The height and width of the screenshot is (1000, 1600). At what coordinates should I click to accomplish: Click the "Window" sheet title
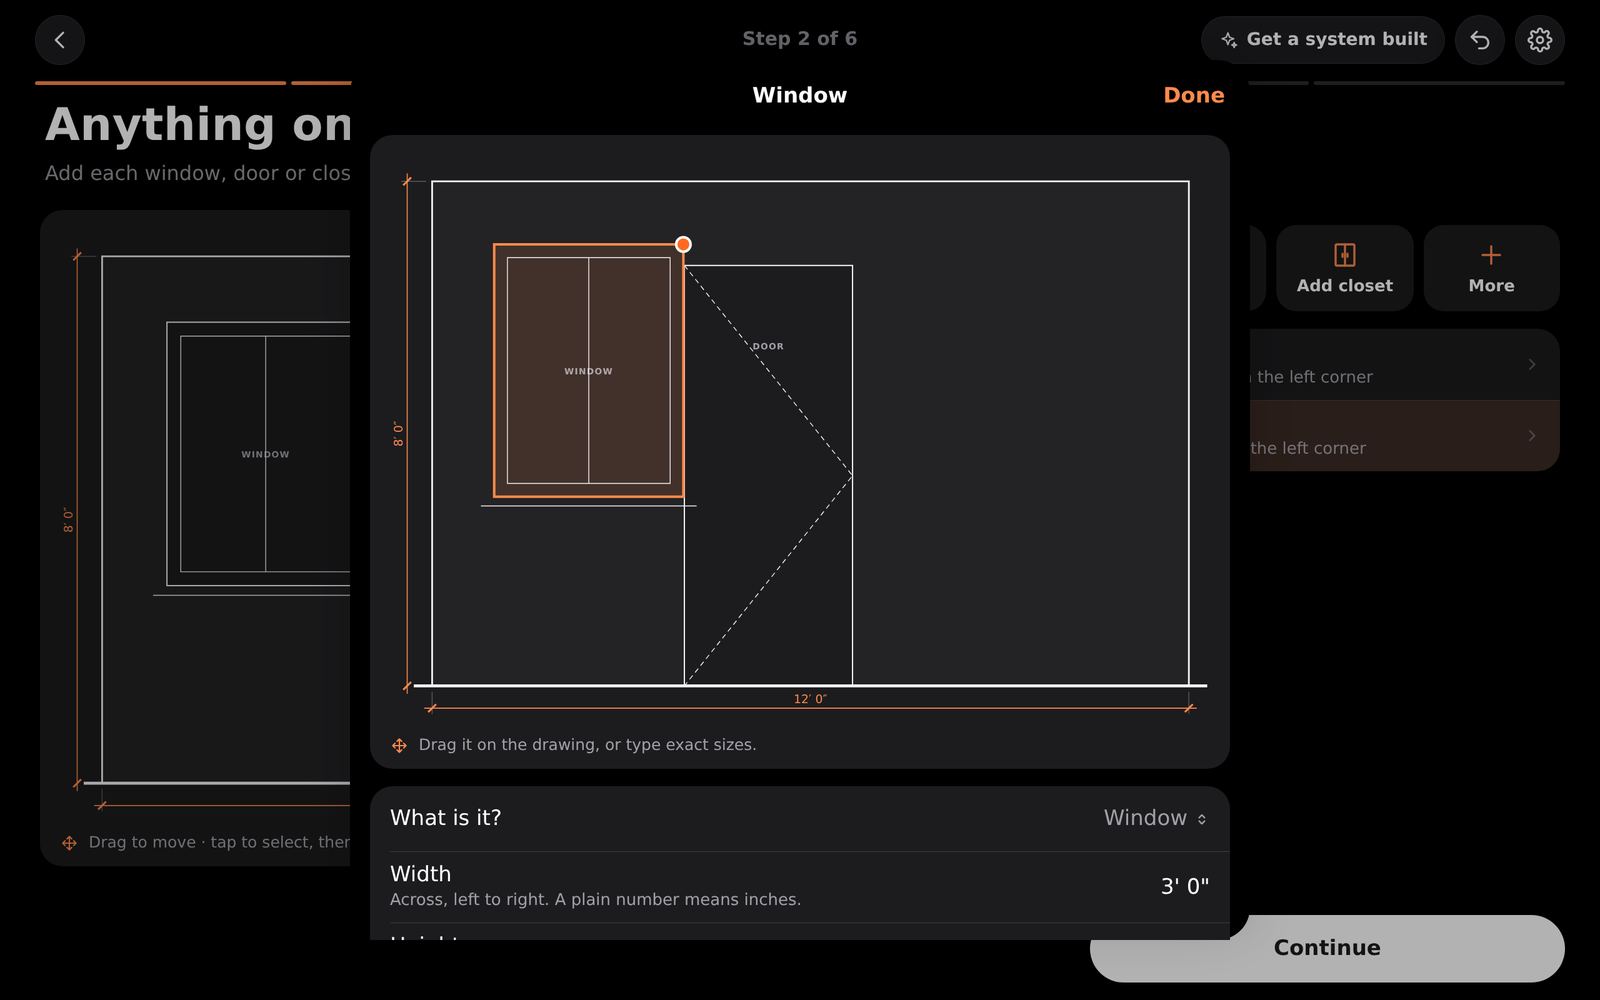800,95
